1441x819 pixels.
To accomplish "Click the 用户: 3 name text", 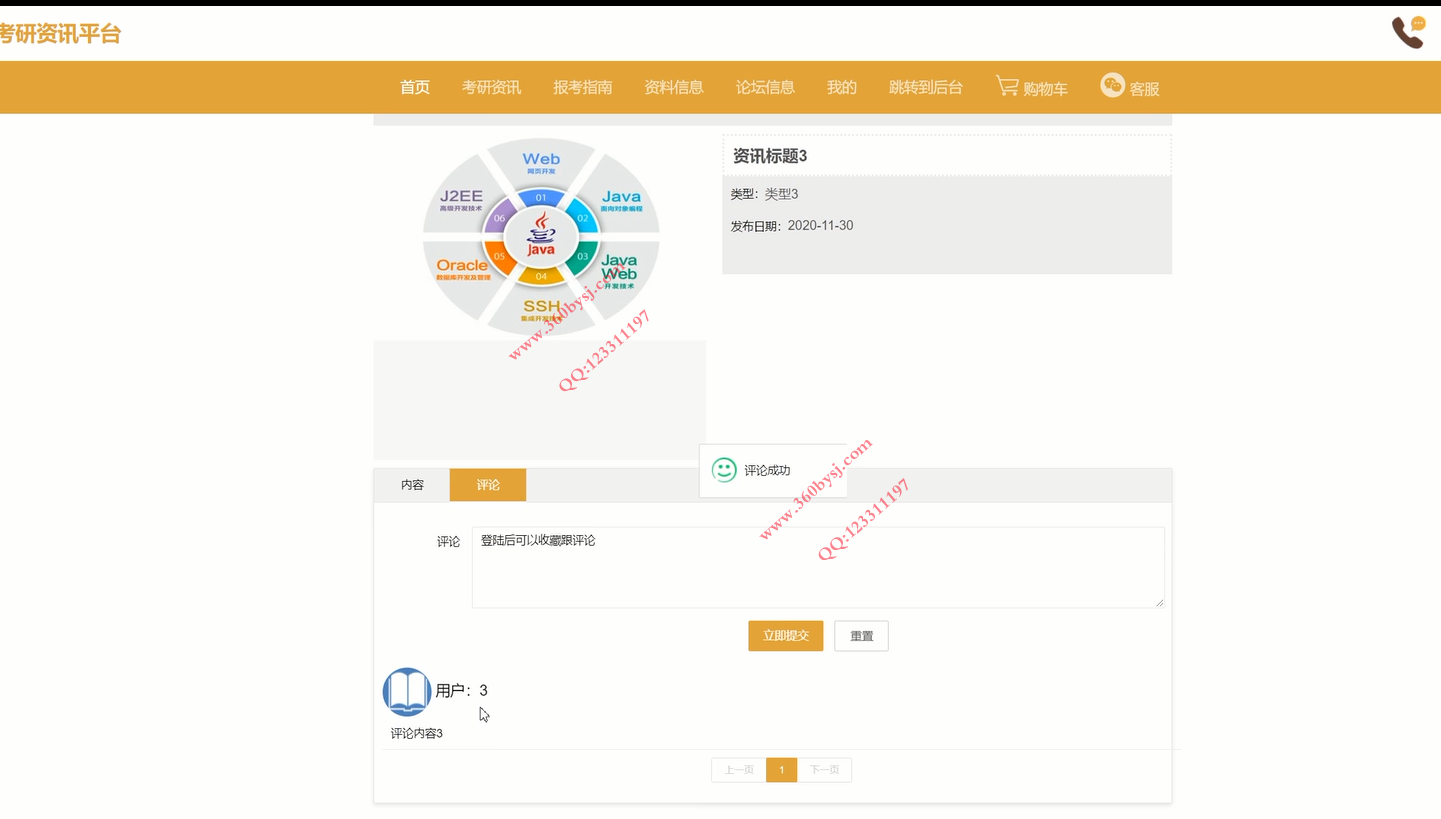I will click(x=462, y=691).
